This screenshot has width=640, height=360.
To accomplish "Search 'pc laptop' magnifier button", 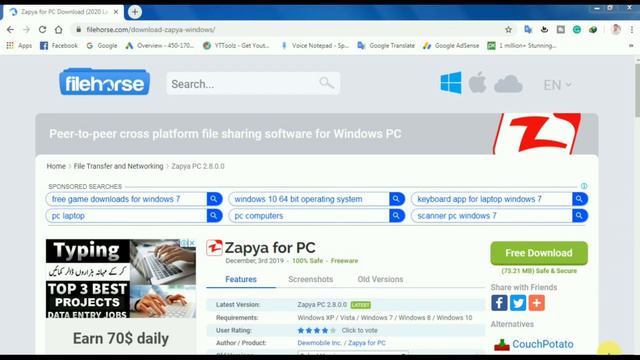I will pos(214,216).
